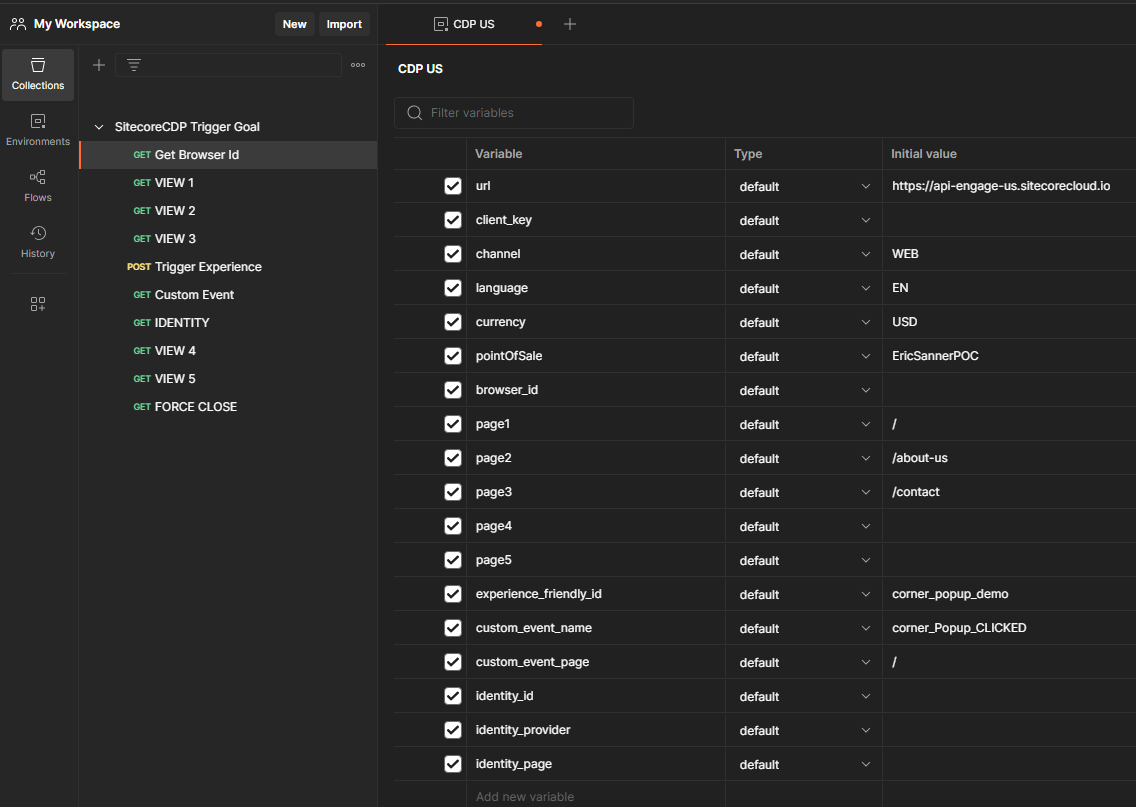Image resolution: width=1136 pixels, height=807 pixels.
Task: Toggle the identity_page variable checkbox
Action: (453, 764)
